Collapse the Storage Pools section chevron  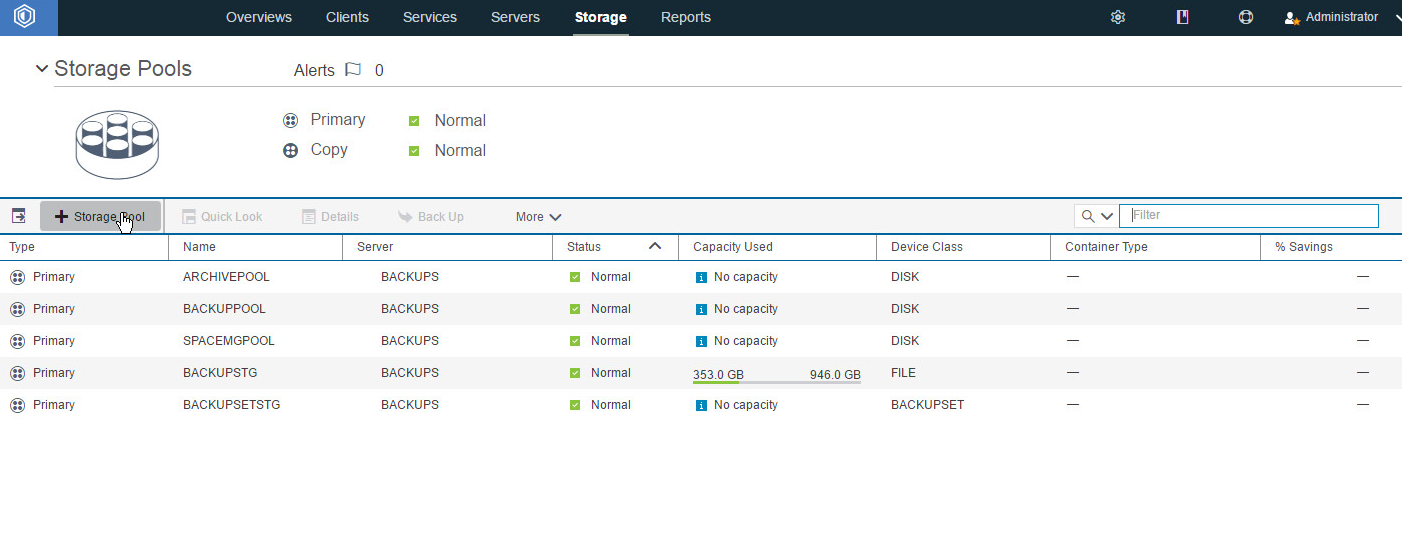pyautogui.click(x=41, y=69)
